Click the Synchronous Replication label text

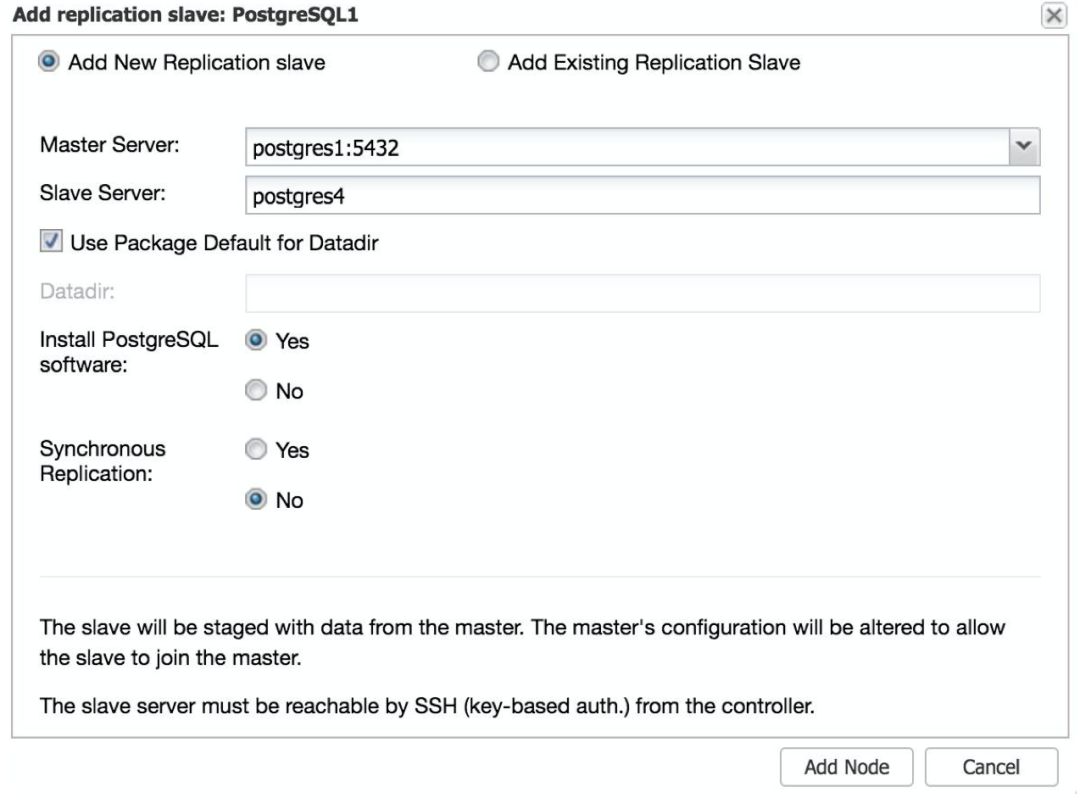[102, 461]
